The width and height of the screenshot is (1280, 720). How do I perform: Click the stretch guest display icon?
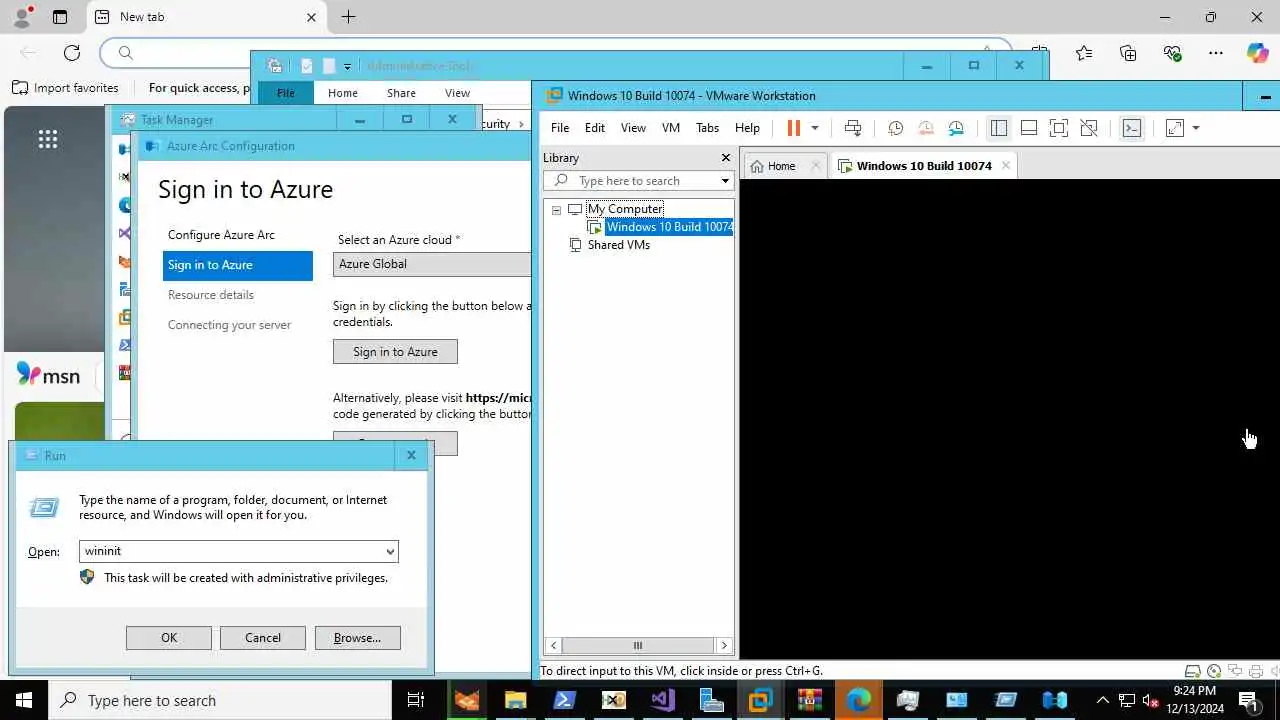[x=1175, y=128]
